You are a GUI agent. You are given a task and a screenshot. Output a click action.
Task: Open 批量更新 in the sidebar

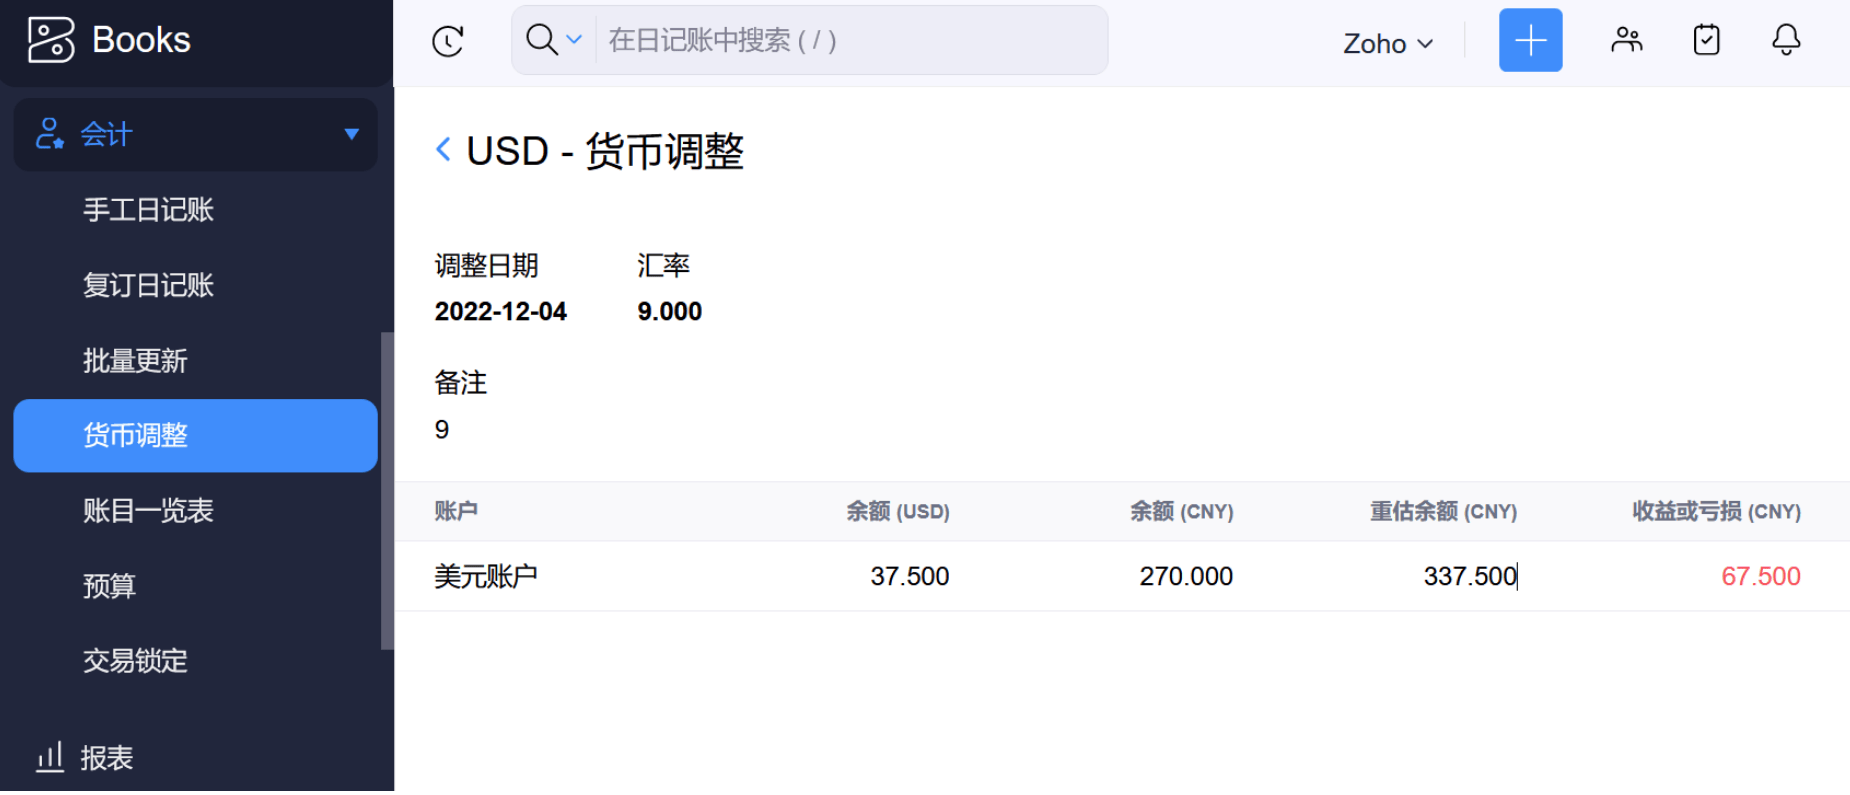coord(135,360)
